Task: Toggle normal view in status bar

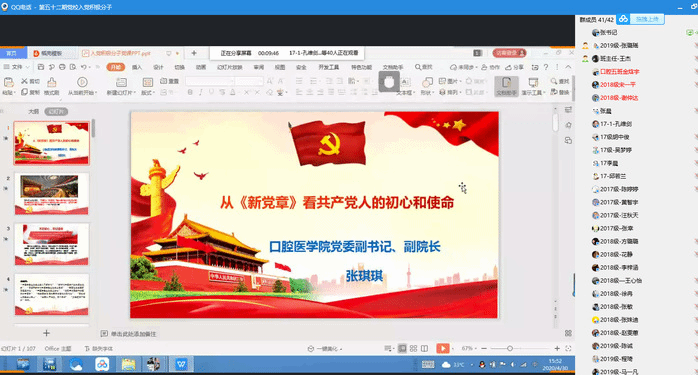Action: [x=402, y=348]
